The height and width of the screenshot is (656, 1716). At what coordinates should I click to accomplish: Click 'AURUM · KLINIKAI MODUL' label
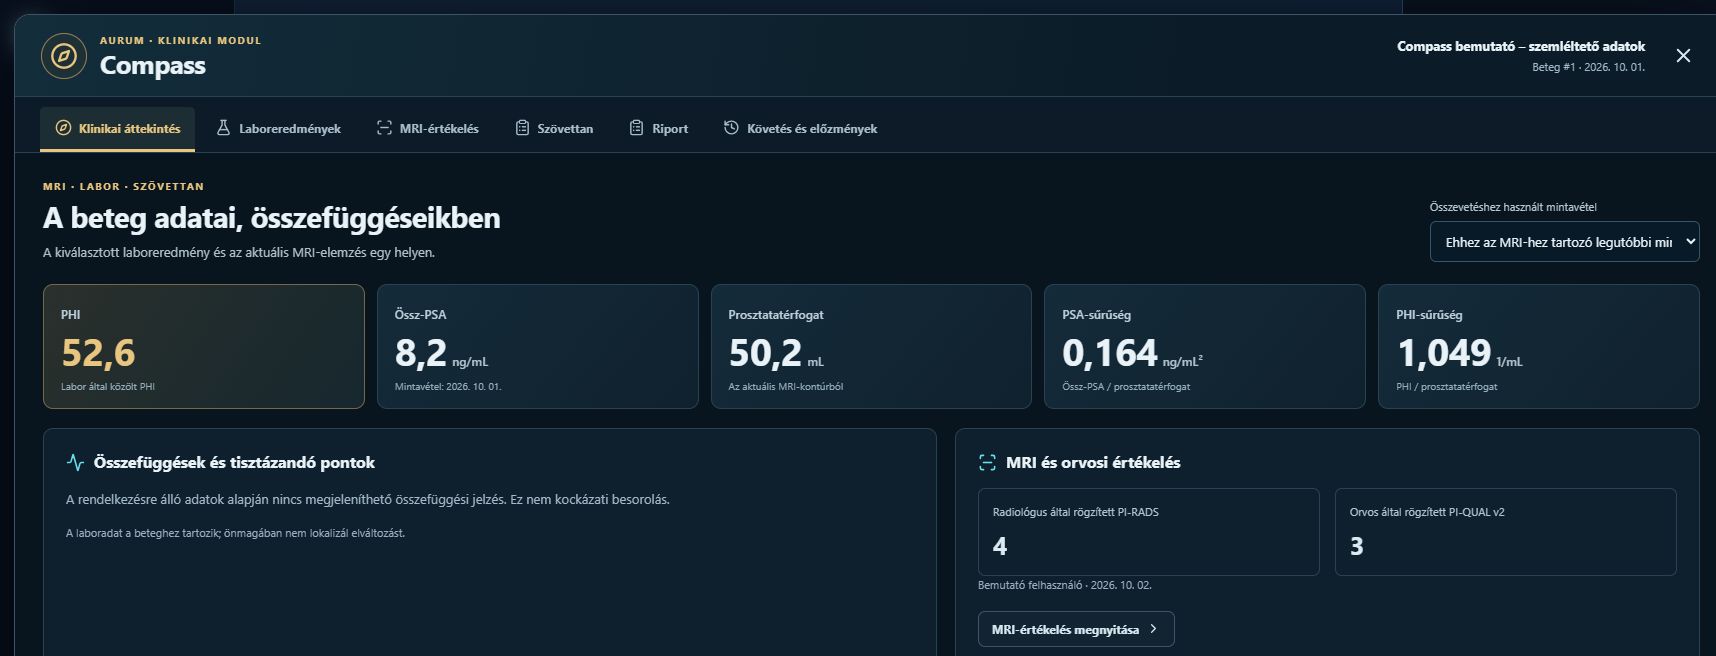pyautogui.click(x=180, y=41)
